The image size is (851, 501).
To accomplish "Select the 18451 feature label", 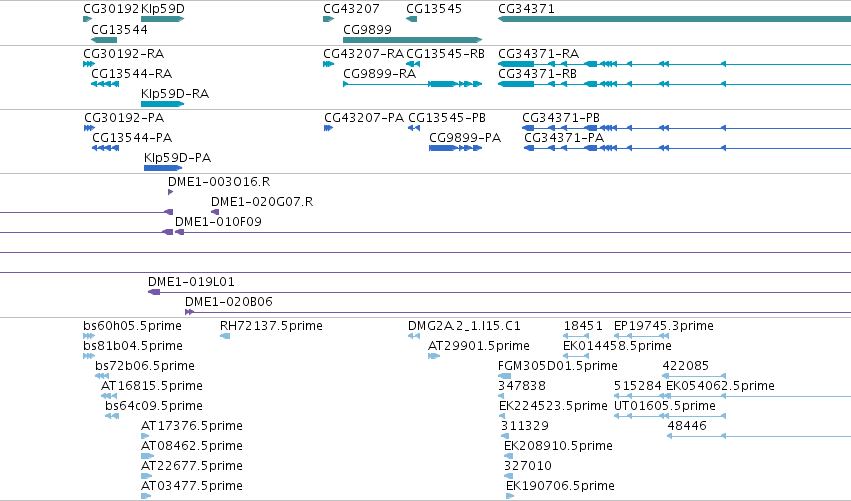I will click(583, 326).
